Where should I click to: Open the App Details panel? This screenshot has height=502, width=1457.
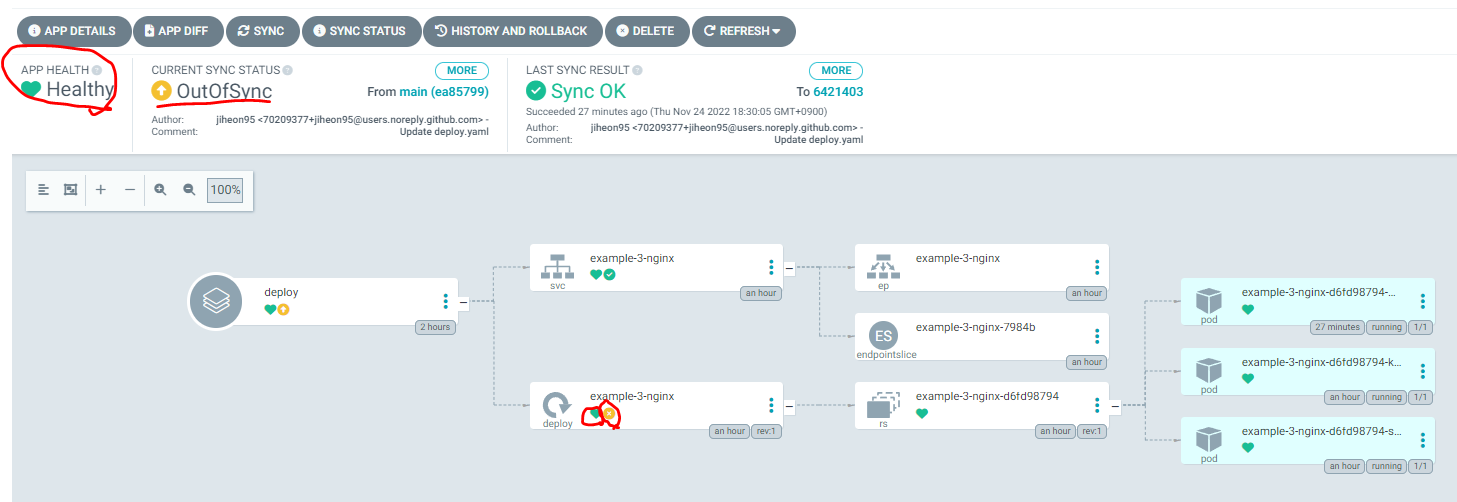click(x=73, y=31)
